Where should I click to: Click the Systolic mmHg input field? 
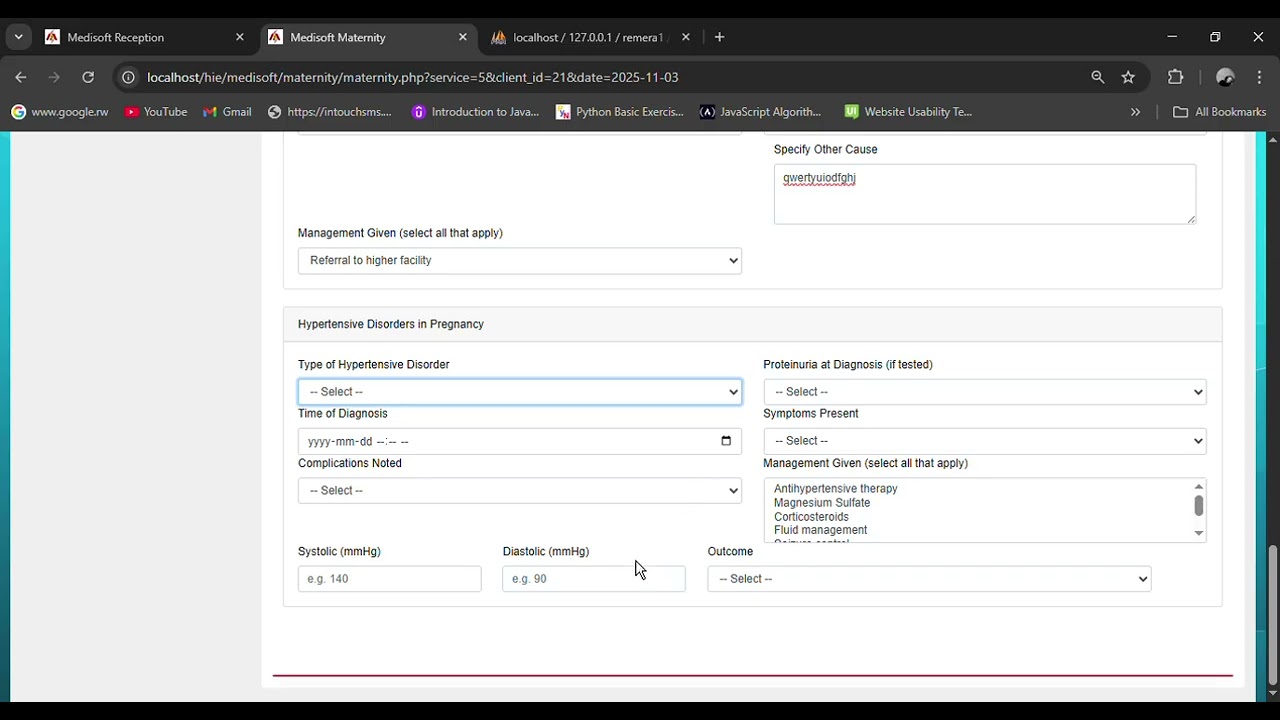click(x=389, y=579)
